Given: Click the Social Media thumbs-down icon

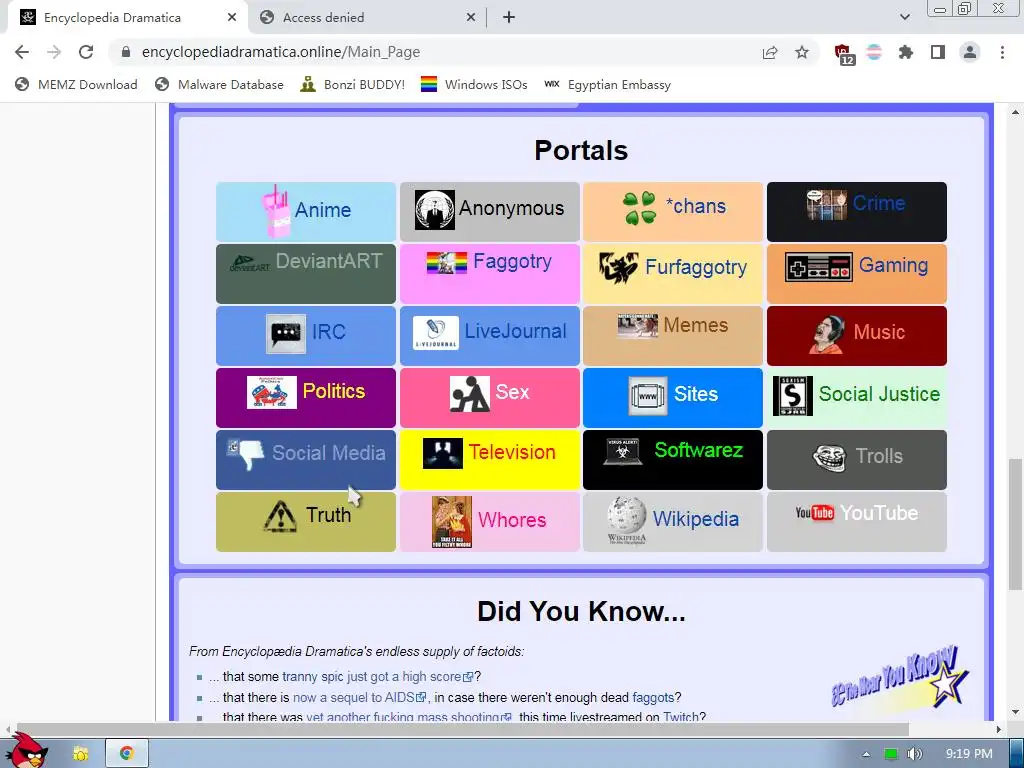Looking at the screenshot, I should (x=246, y=455).
